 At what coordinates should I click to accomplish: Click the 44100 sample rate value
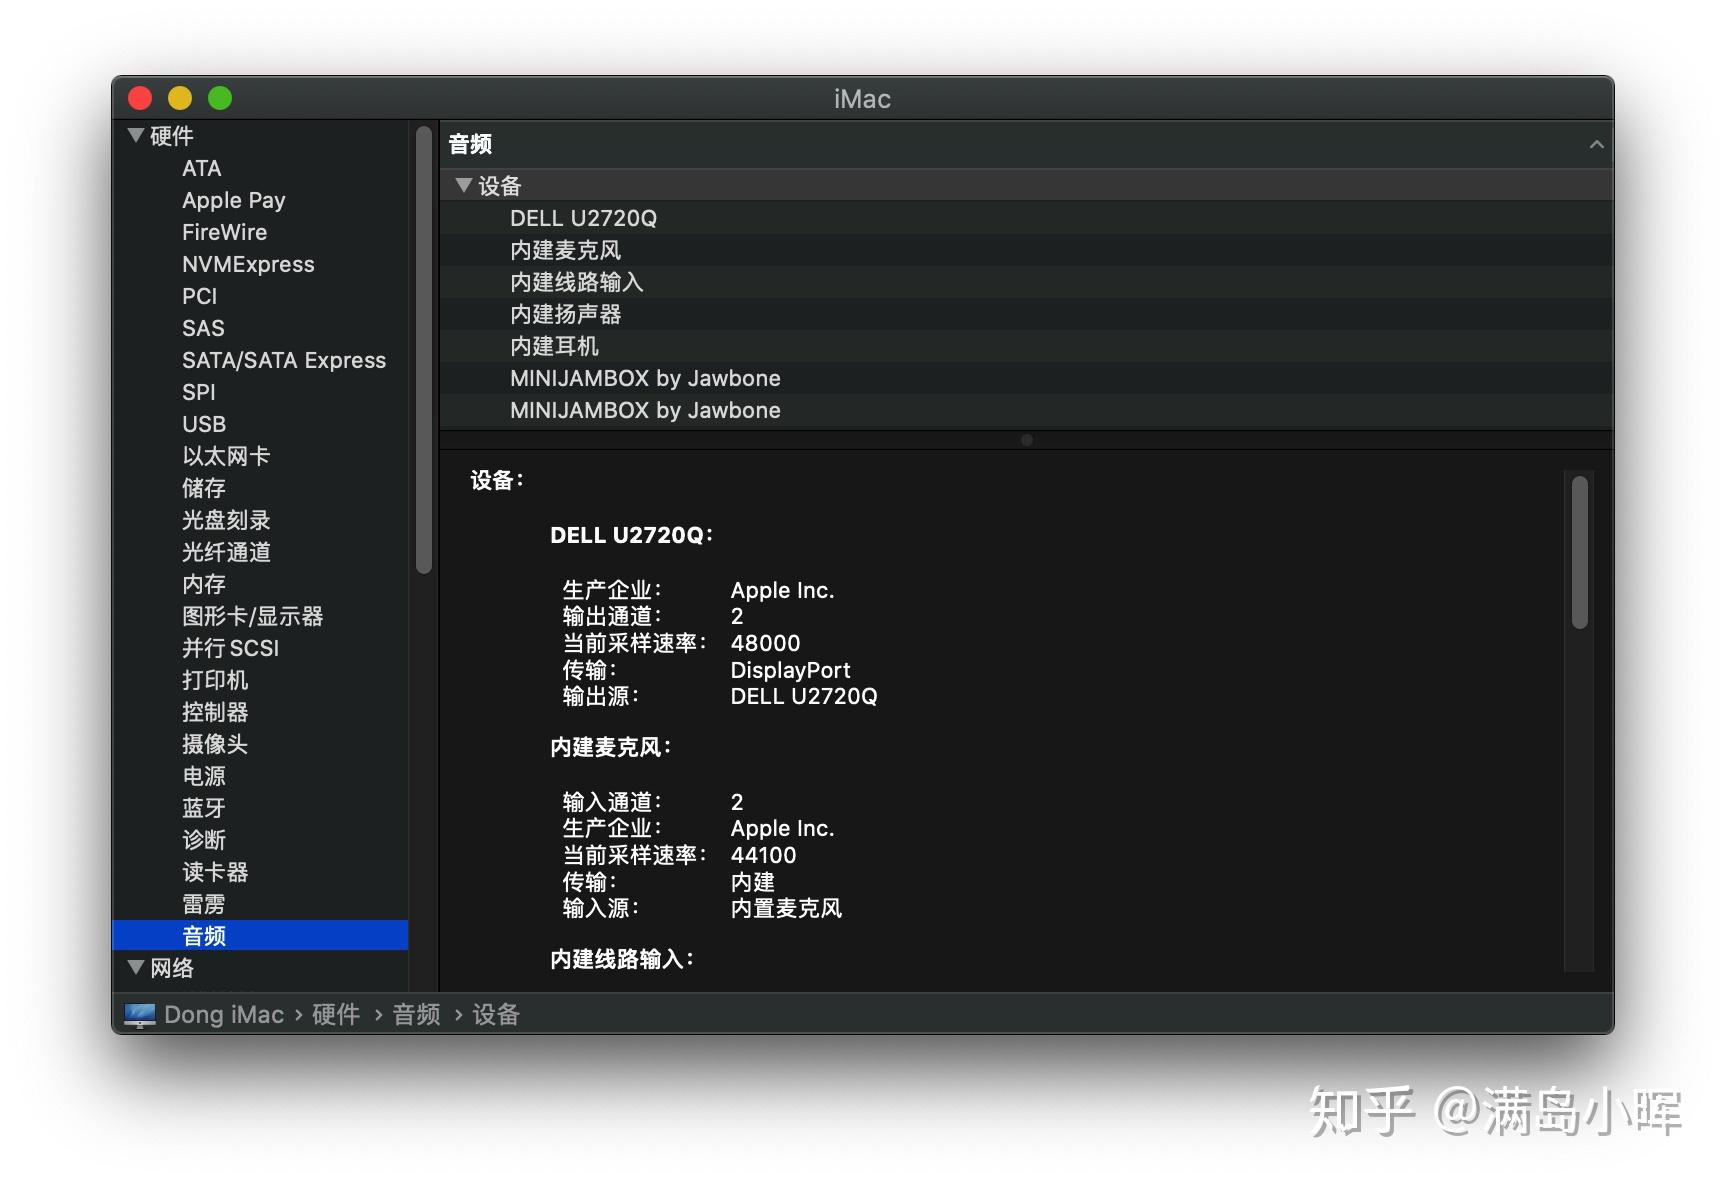click(x=763, y=855)
